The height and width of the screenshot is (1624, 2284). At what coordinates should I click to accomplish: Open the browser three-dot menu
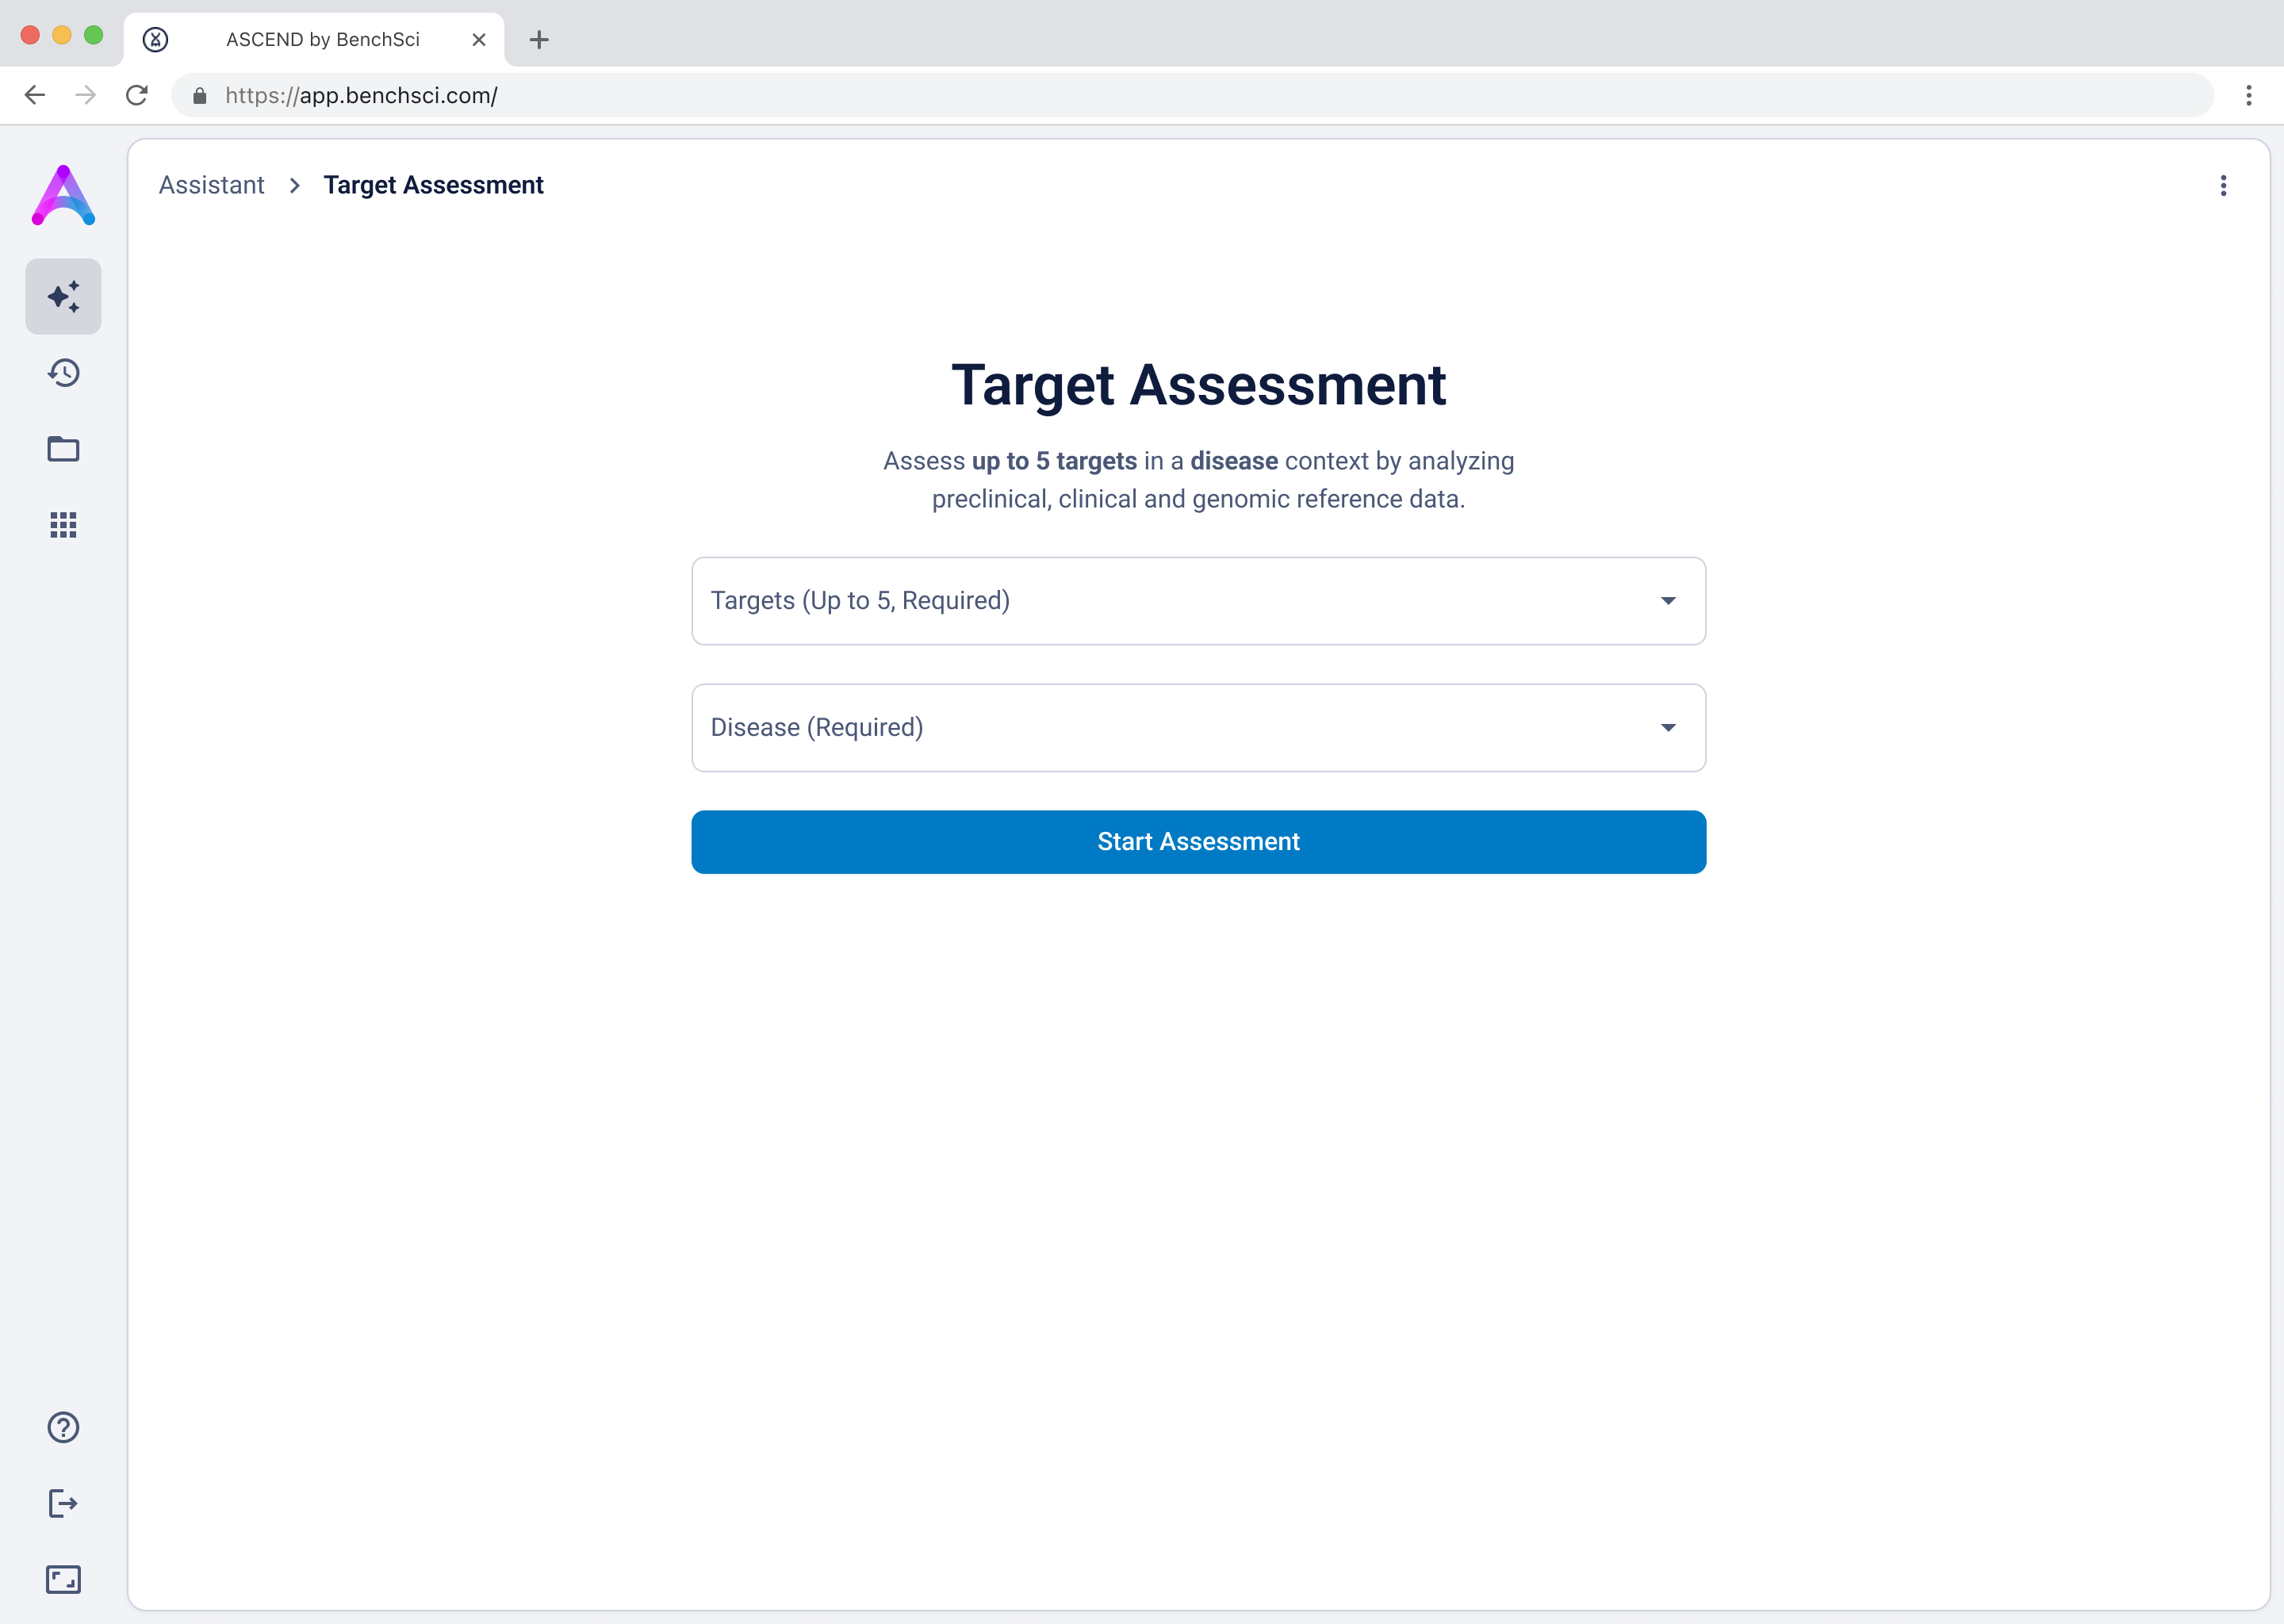[2249, 95]
